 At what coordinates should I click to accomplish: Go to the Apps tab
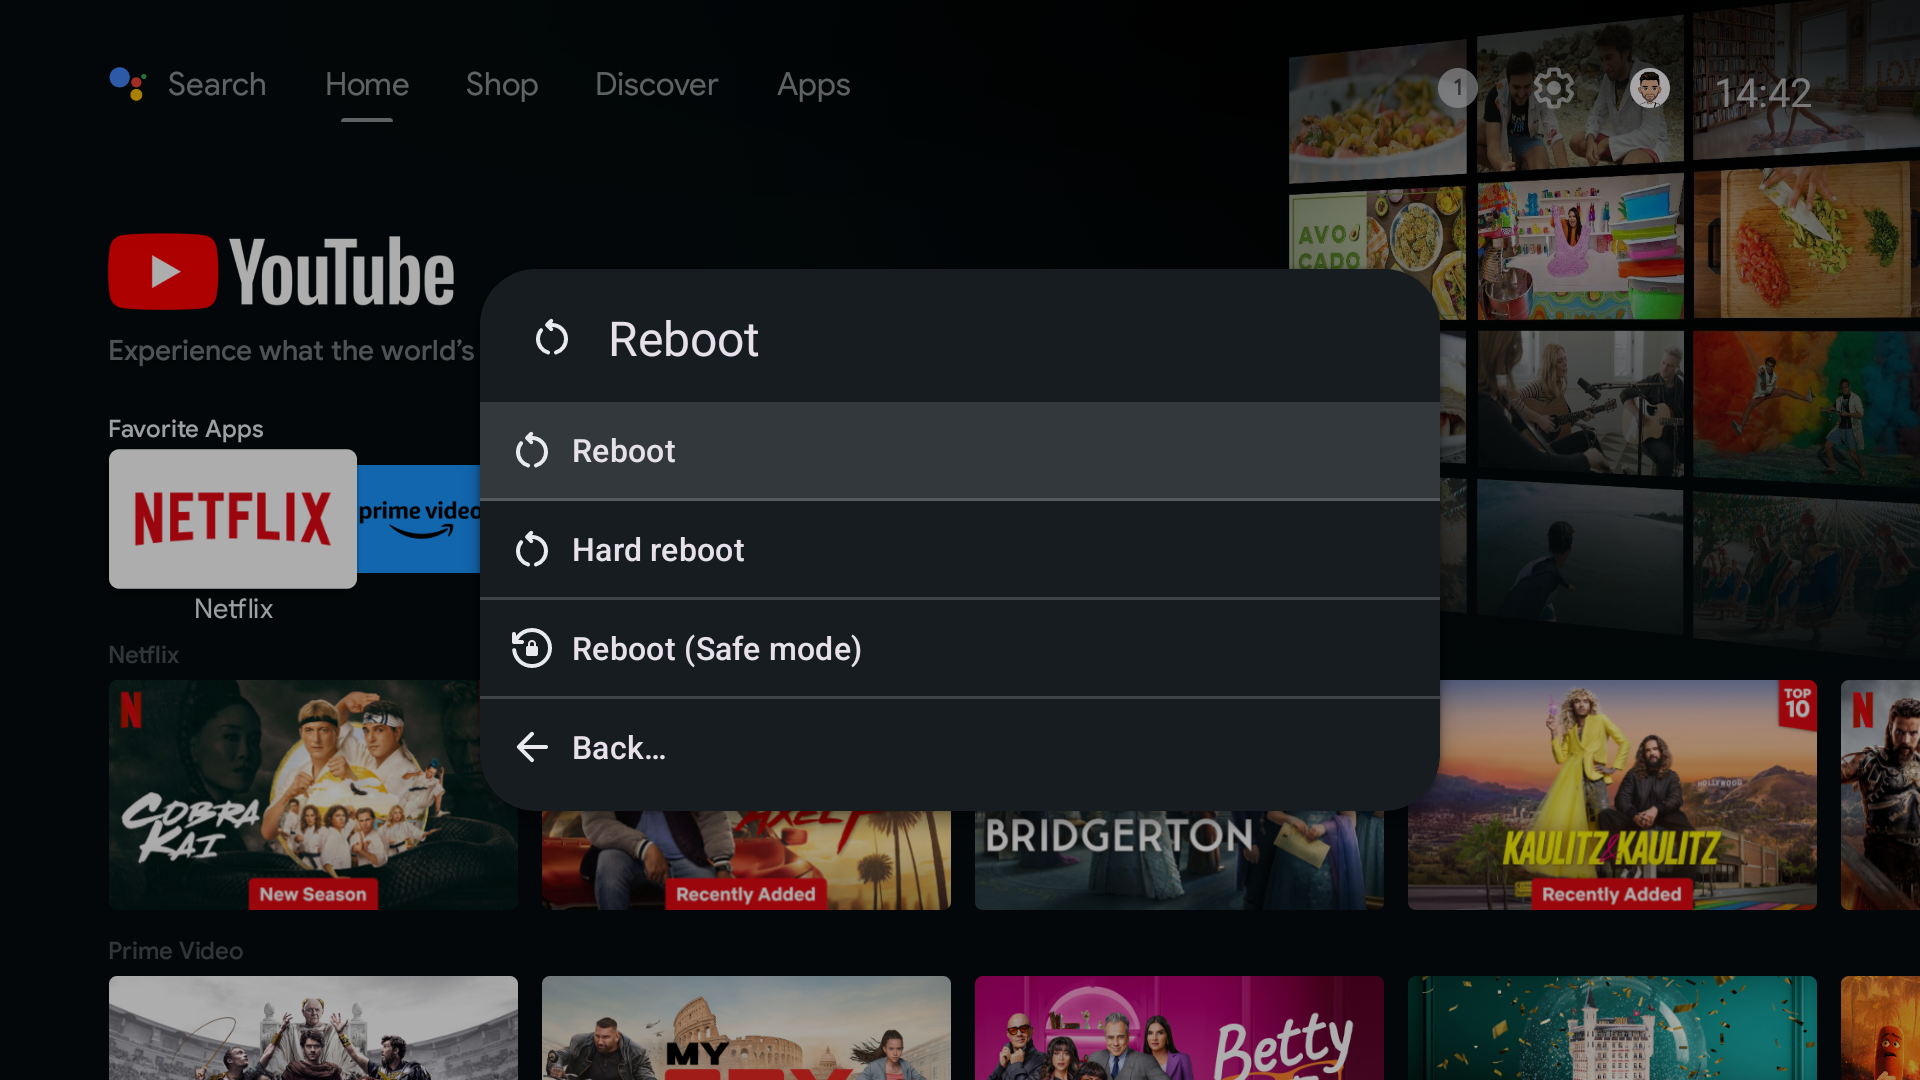pyautogui.click(x=814, y=85)
